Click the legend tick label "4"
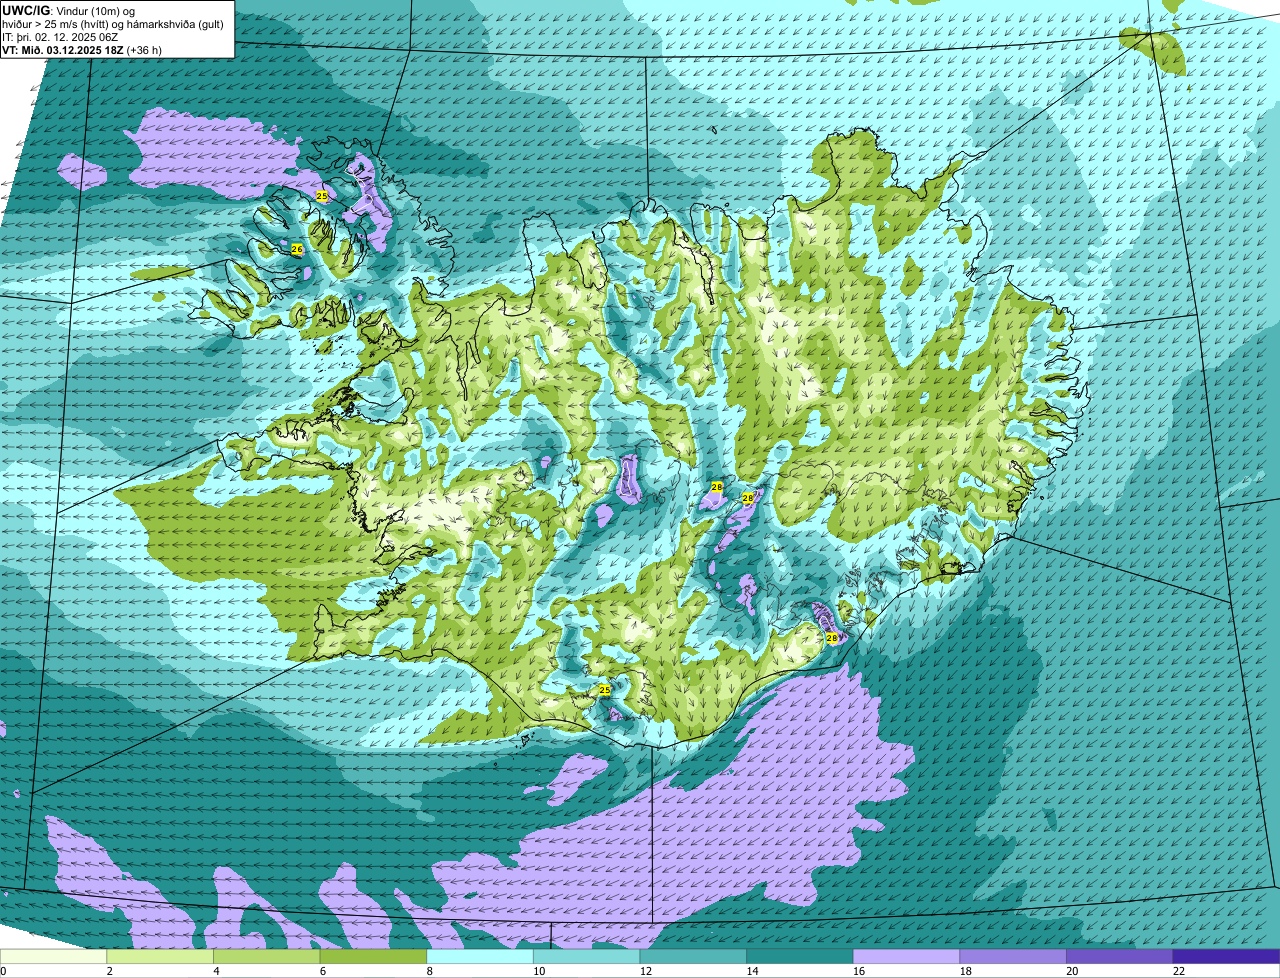The width and height of the screenshot is (1280, 978). coord(215,971)
